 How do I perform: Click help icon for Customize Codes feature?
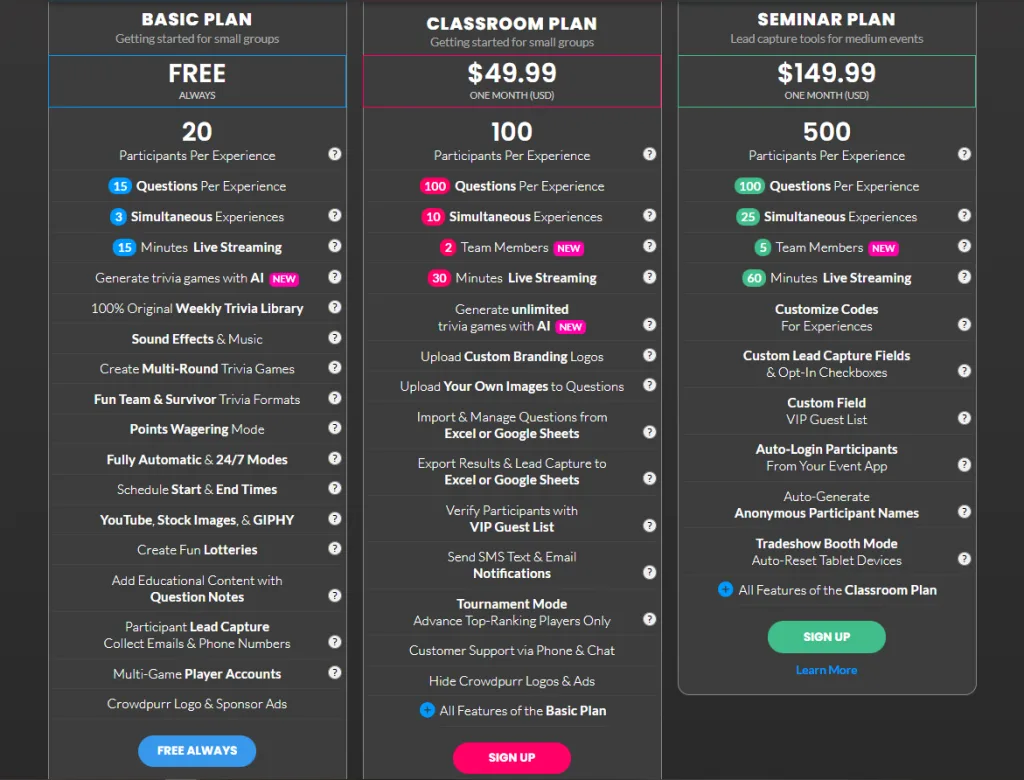[x=964, y=324]
